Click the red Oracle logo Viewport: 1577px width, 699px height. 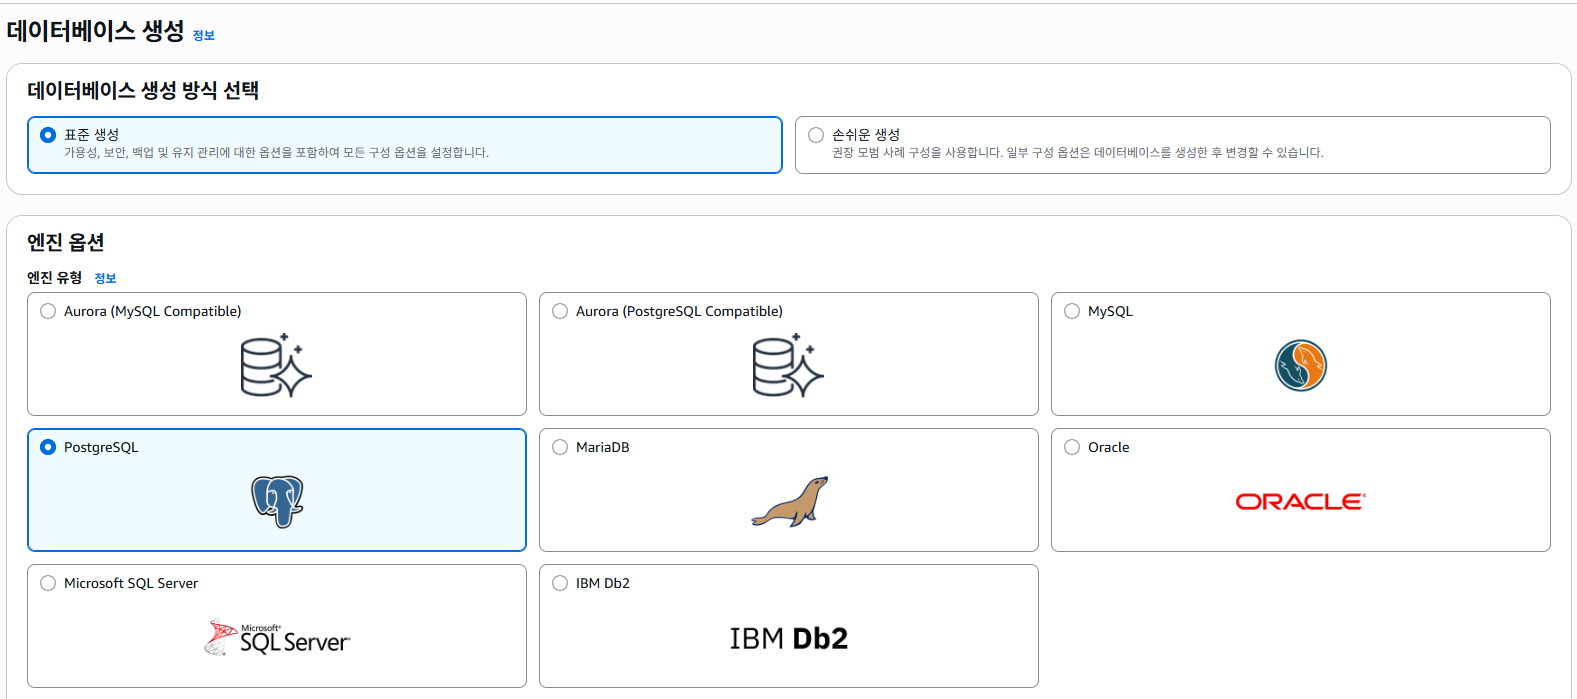(1300, 501)
